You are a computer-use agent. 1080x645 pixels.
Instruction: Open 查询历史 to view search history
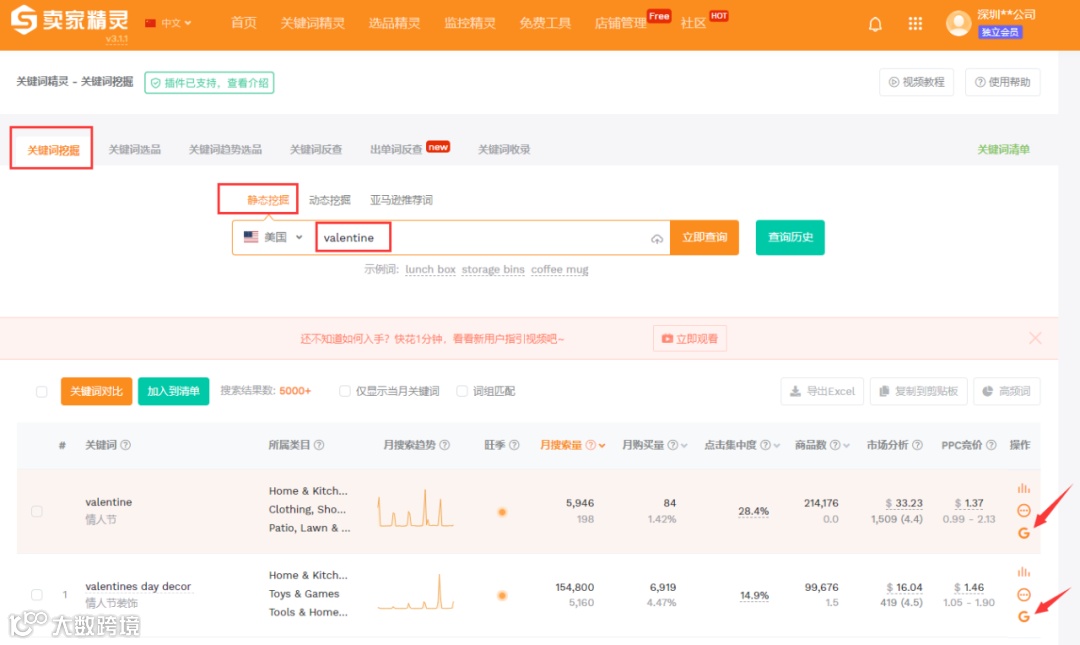tap(789, 237)
